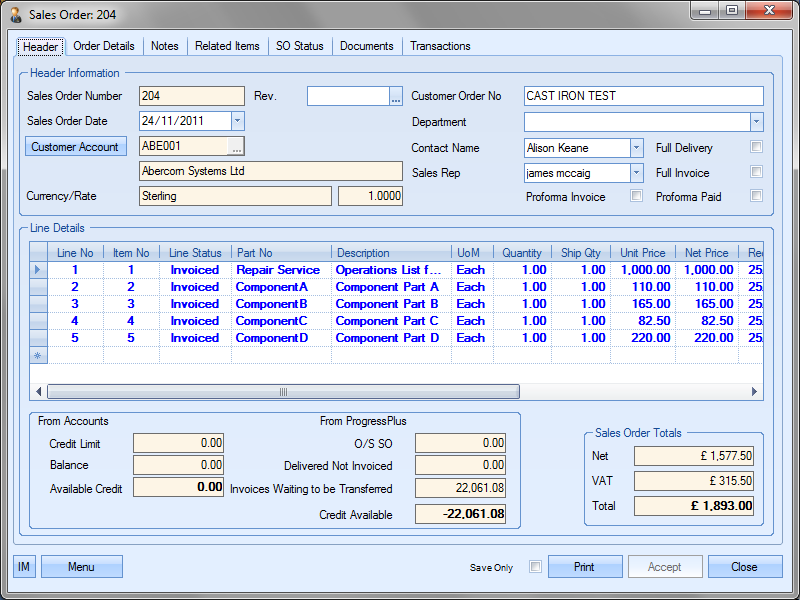The height and width of the screenshot is (600, 800).
Task: Click the new row asterisk marker in grid
Action: (39, 355)
